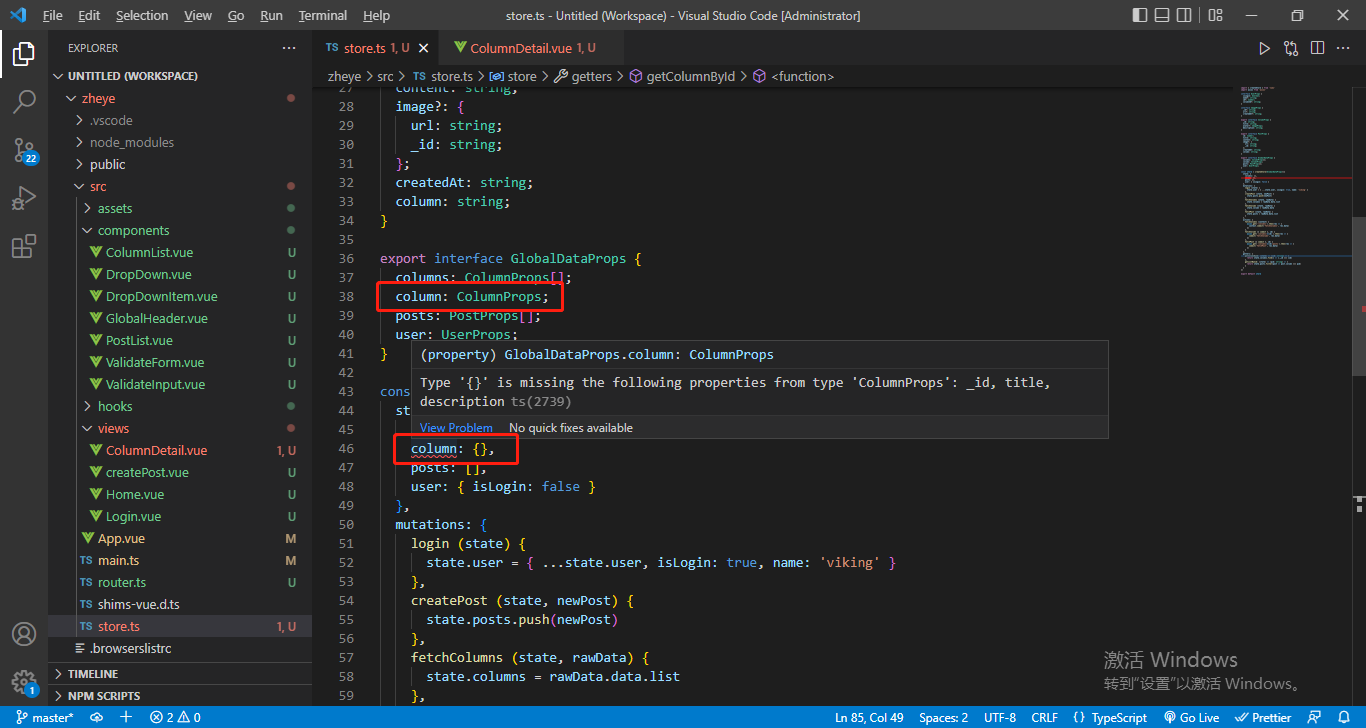
Task: Open the Terminal menu
Action: [x=323, y=15]
